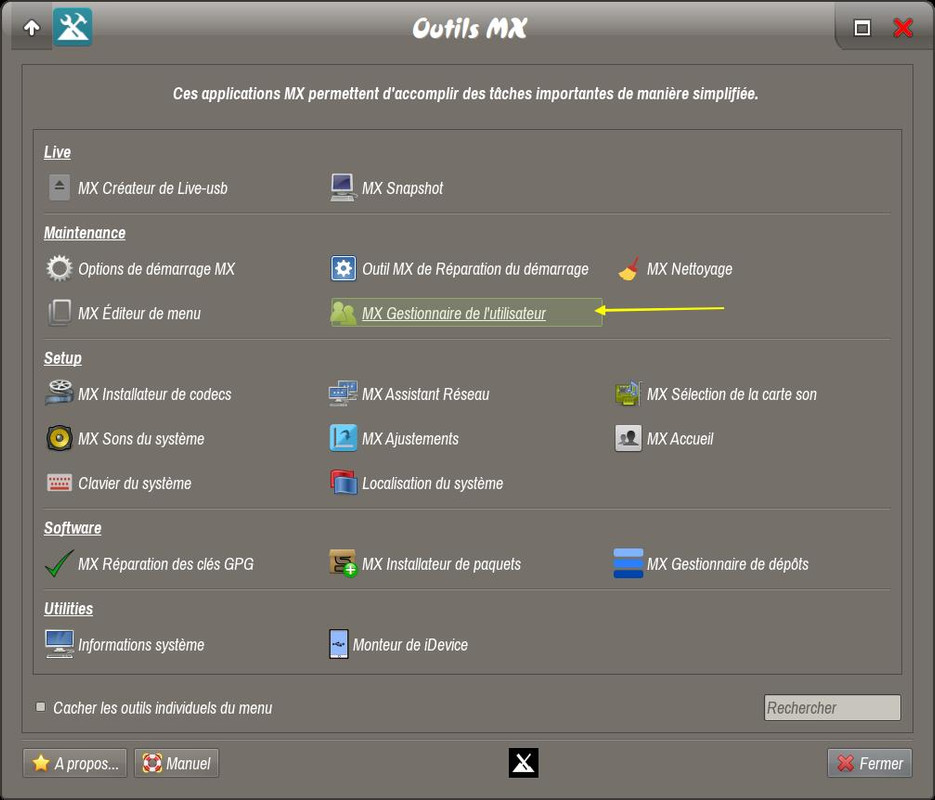Image resolution: width=935 pixels, height=800 pixels.
Task: Open Options de démarrage MX gear icon
Action: [59, 268]
